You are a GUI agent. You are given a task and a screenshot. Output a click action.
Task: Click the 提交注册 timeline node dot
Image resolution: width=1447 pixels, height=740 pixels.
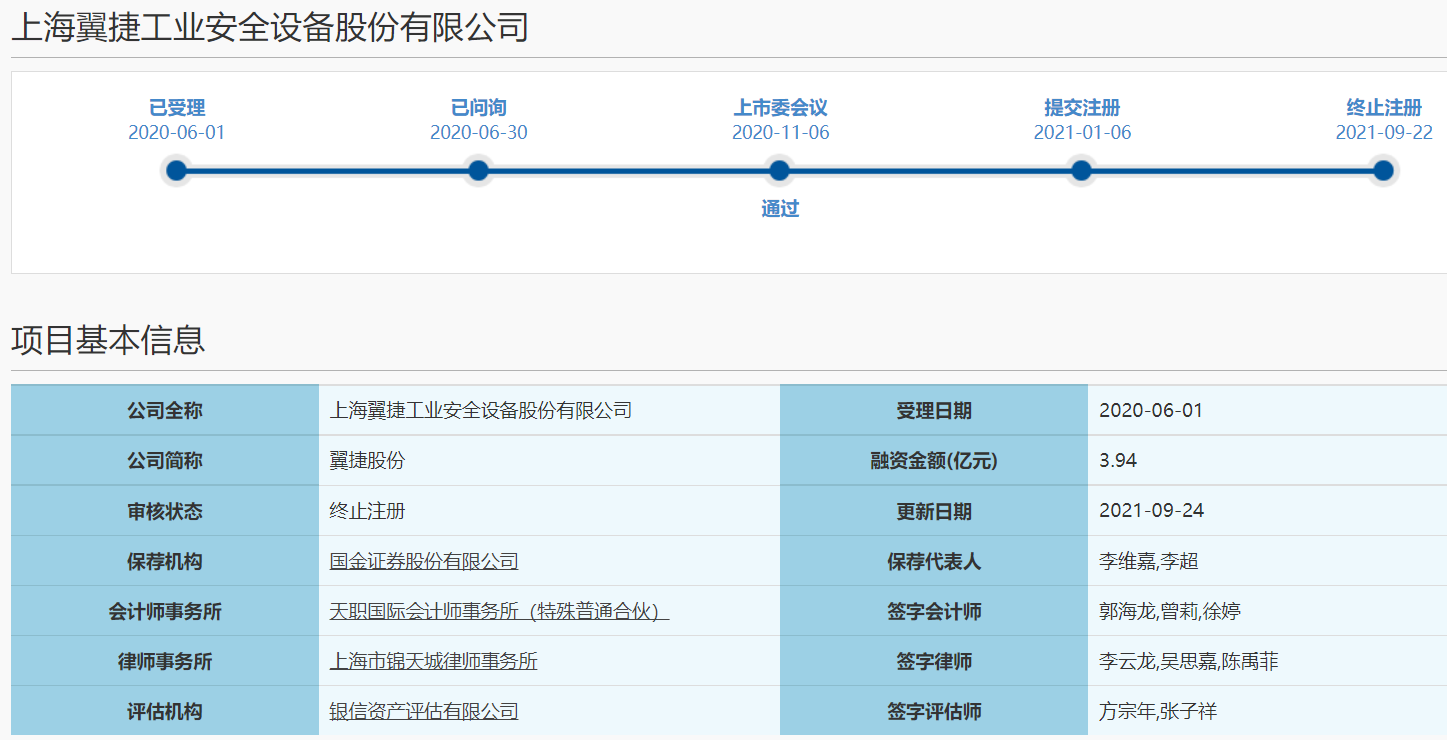click(x=1081, y=171)
